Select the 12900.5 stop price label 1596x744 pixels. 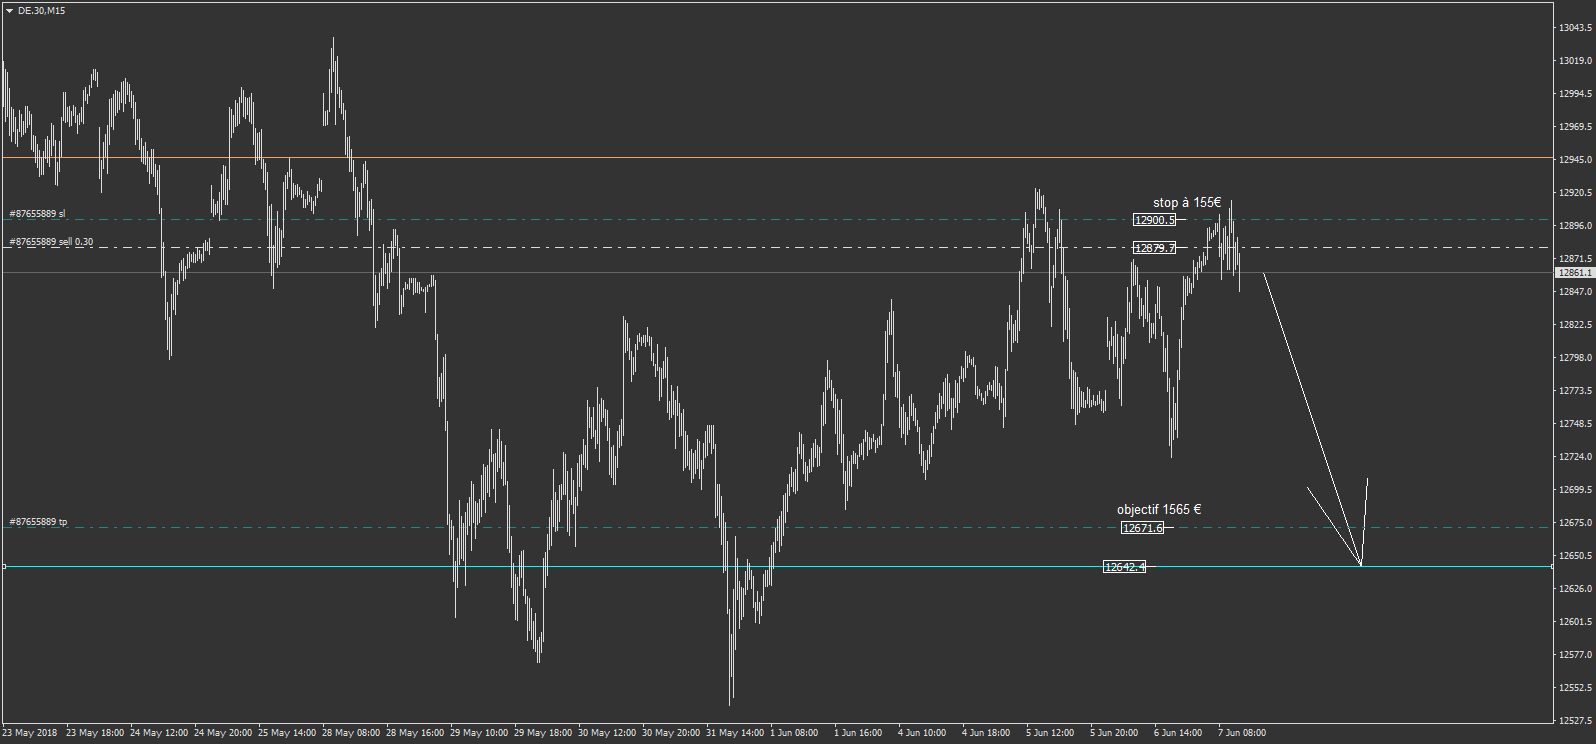(1155, 220)
